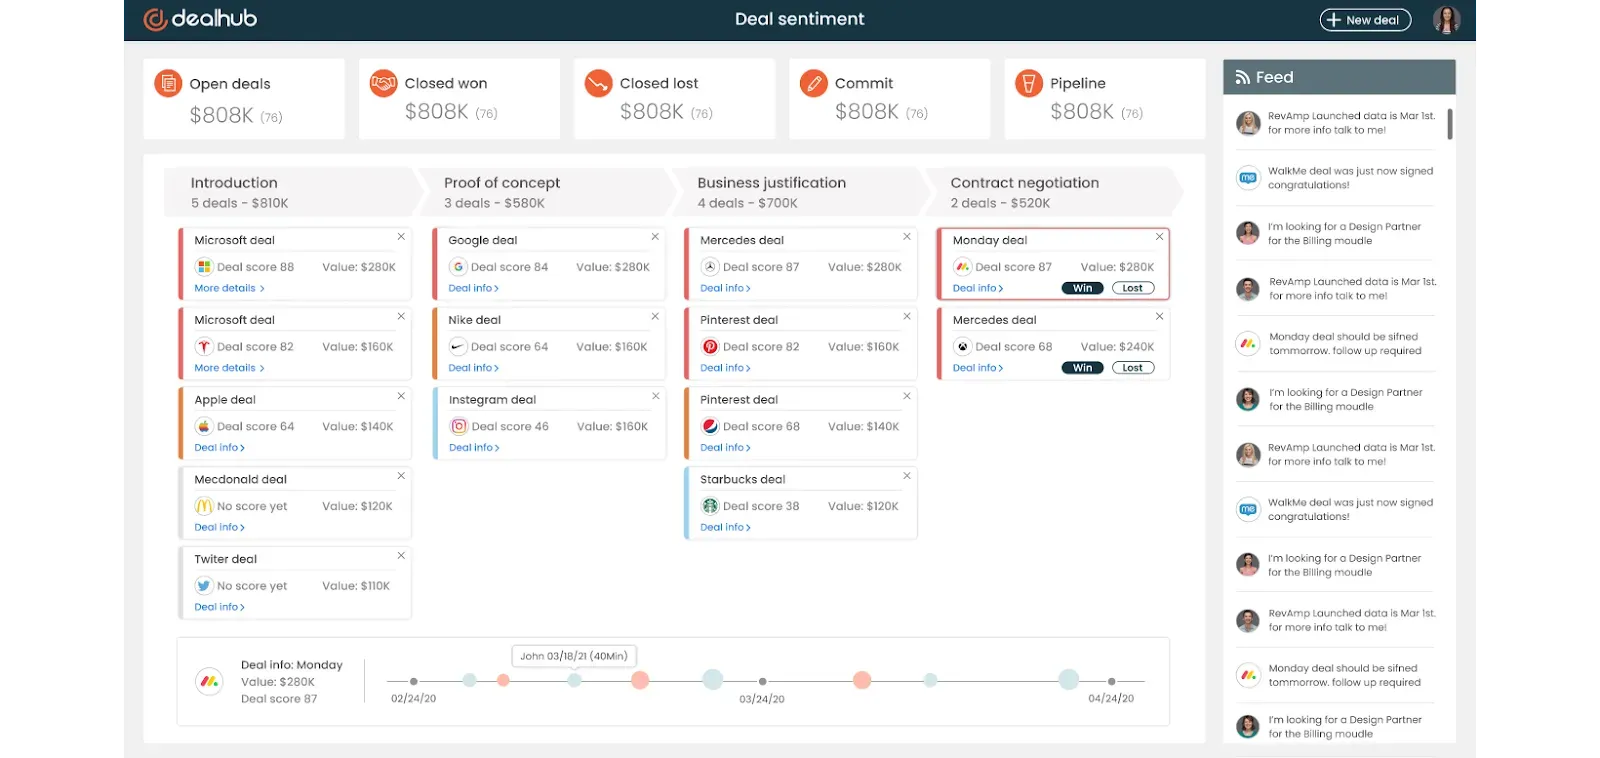Open Deal info for Nike deal
Image resolution: width=1600 pixels, height=758 pixels.
(473, 368)
